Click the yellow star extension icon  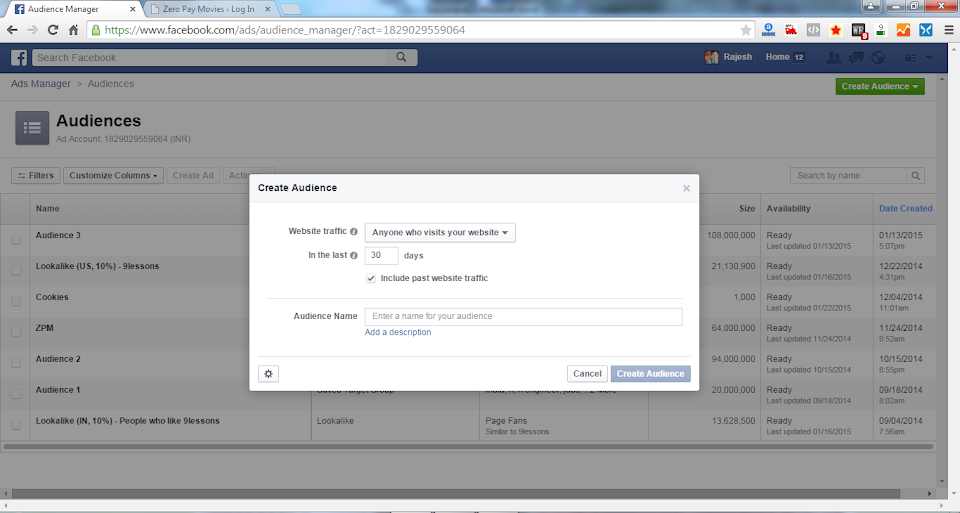point(836,30)
